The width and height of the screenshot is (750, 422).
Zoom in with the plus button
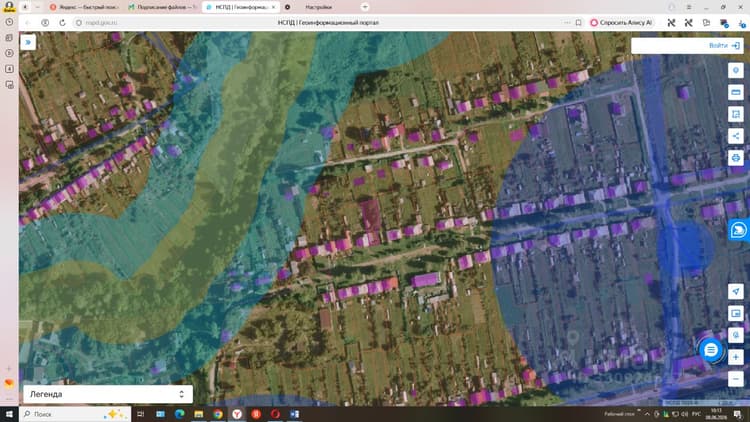[x=736, y=357]
